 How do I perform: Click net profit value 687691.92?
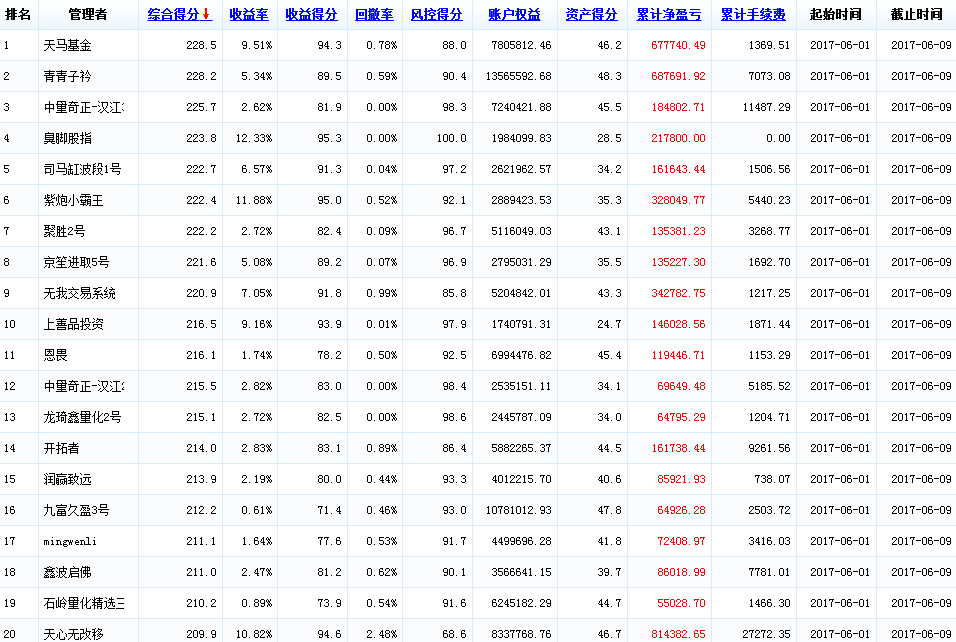click(x=678, y=76)
